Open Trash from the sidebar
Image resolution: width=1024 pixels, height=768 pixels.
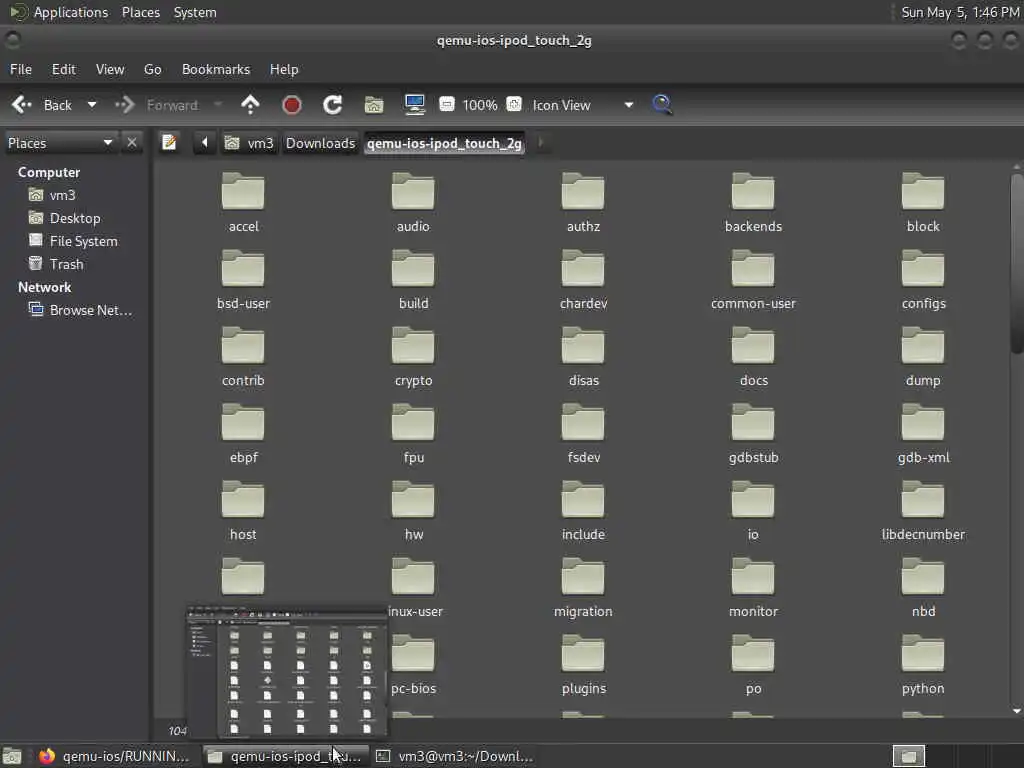tap(56, 264)
